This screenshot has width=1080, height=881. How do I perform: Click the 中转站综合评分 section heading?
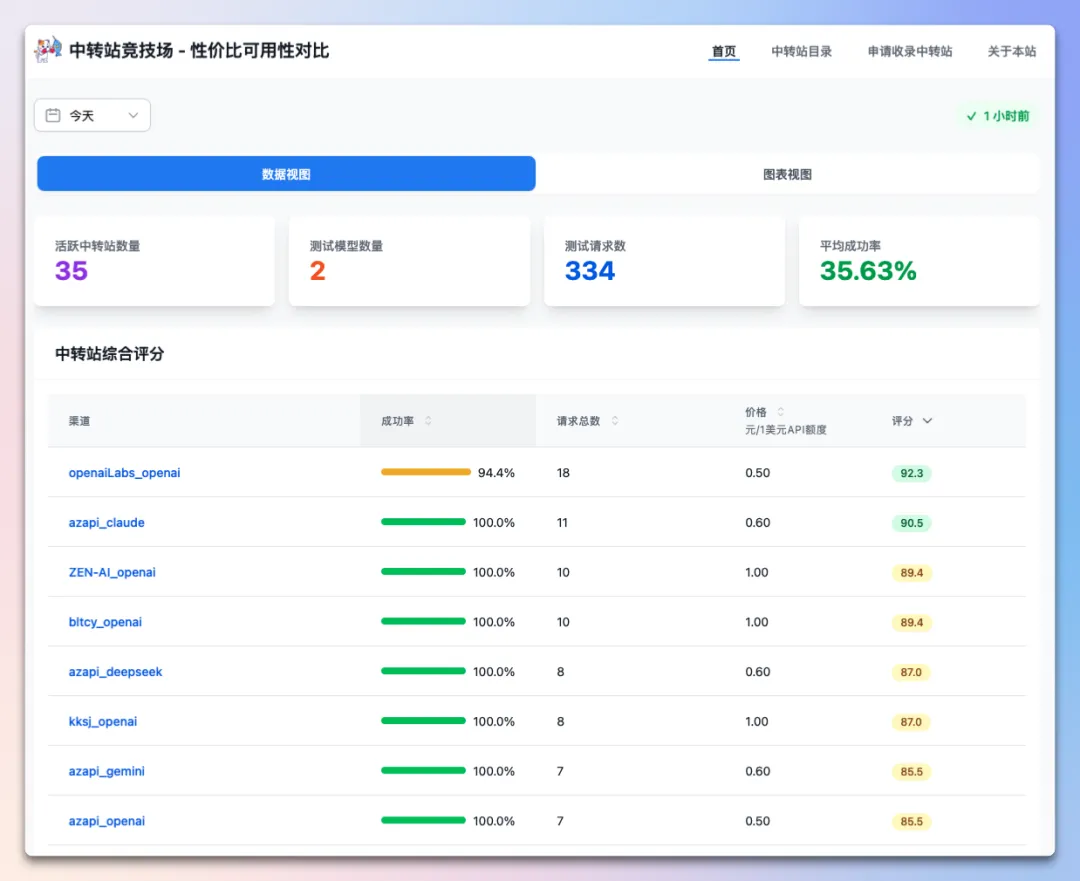[x=110, y=354]
